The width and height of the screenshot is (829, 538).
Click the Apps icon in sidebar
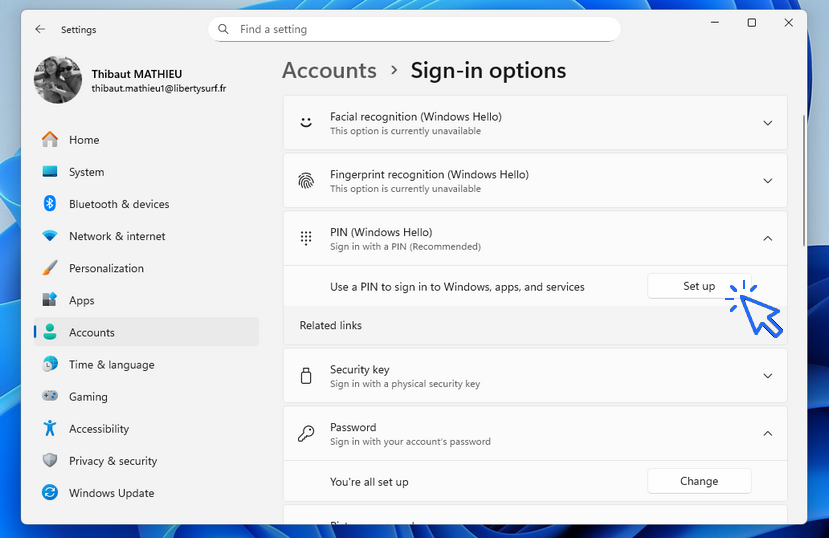point(50,300)
